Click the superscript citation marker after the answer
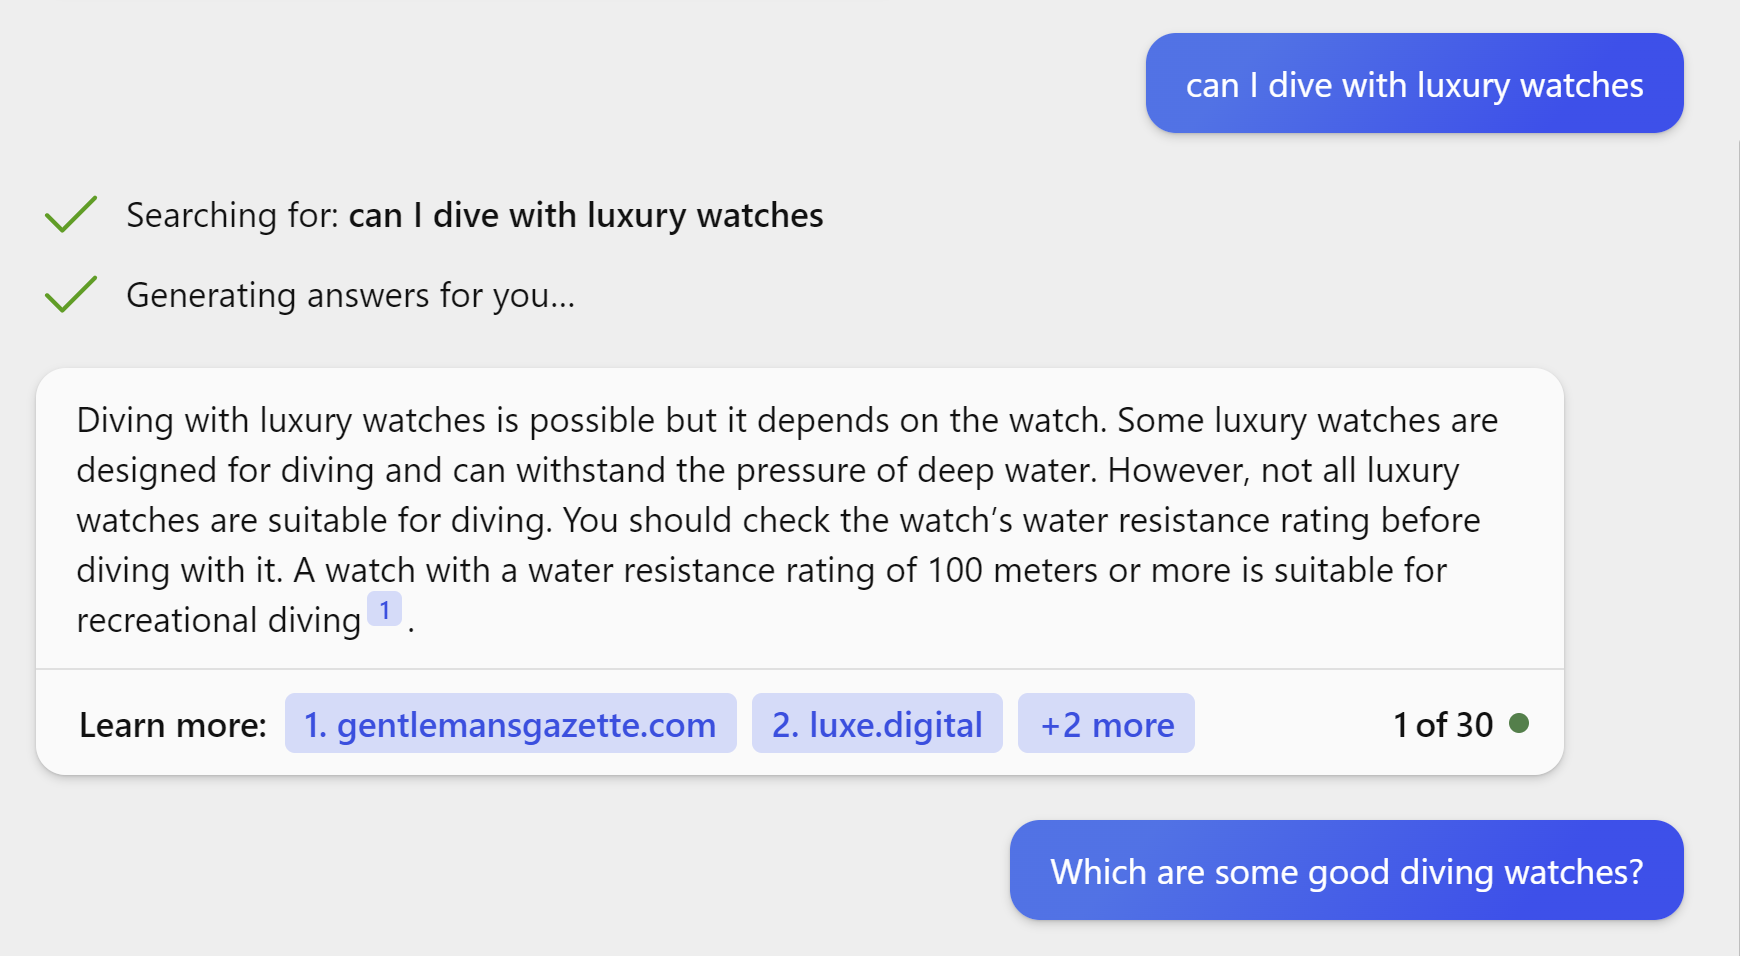This screenshot has width=1740, height=956. (x=385, y=608)
